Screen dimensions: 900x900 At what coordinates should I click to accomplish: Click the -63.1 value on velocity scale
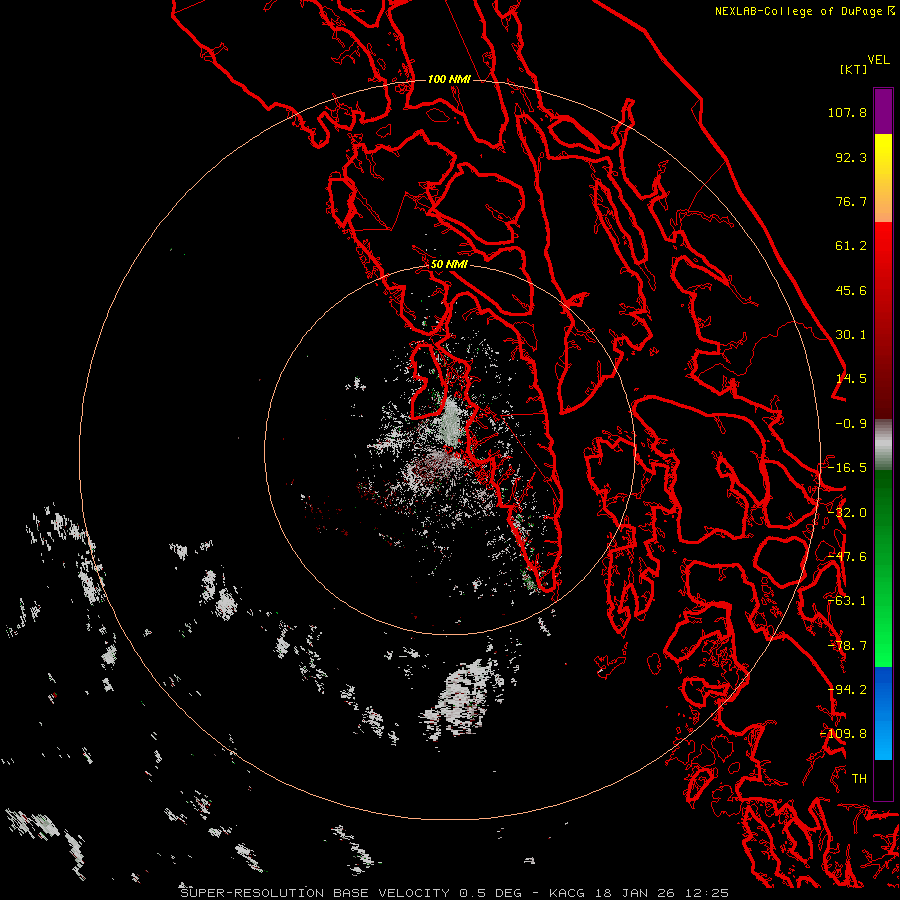847,601
